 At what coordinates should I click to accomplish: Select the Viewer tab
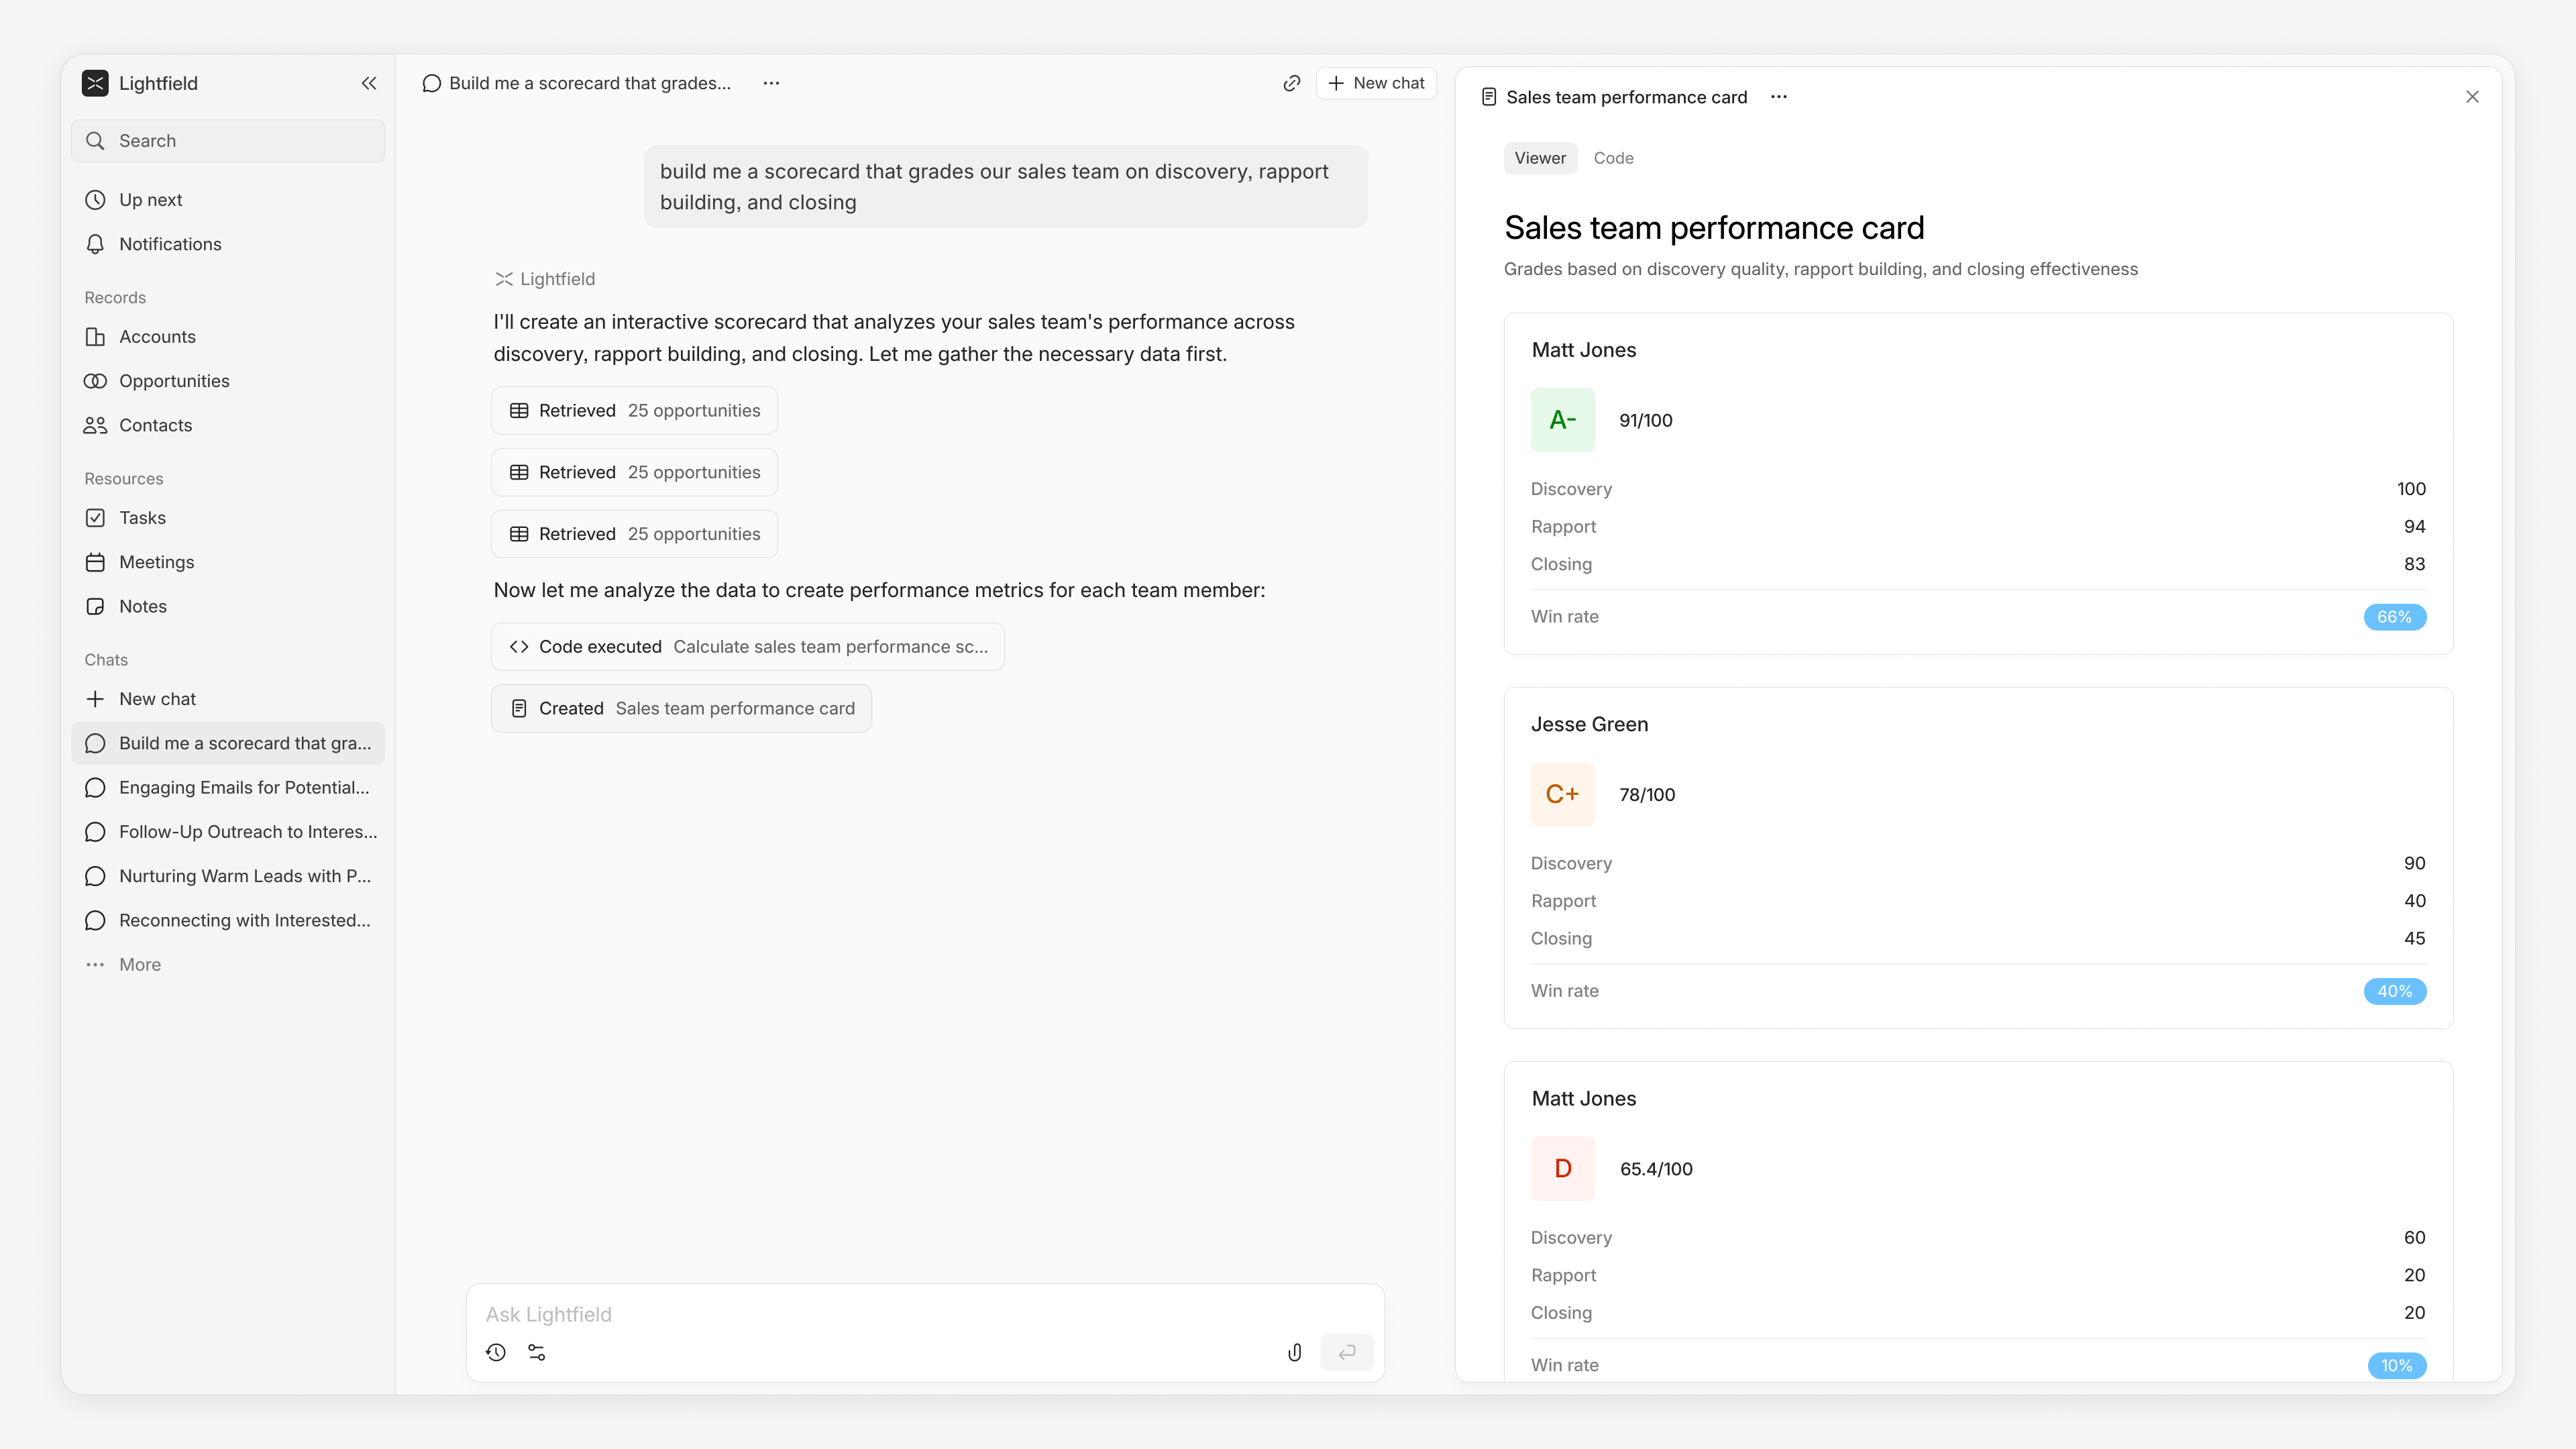pyautogui.click(x=1539, y=158)
